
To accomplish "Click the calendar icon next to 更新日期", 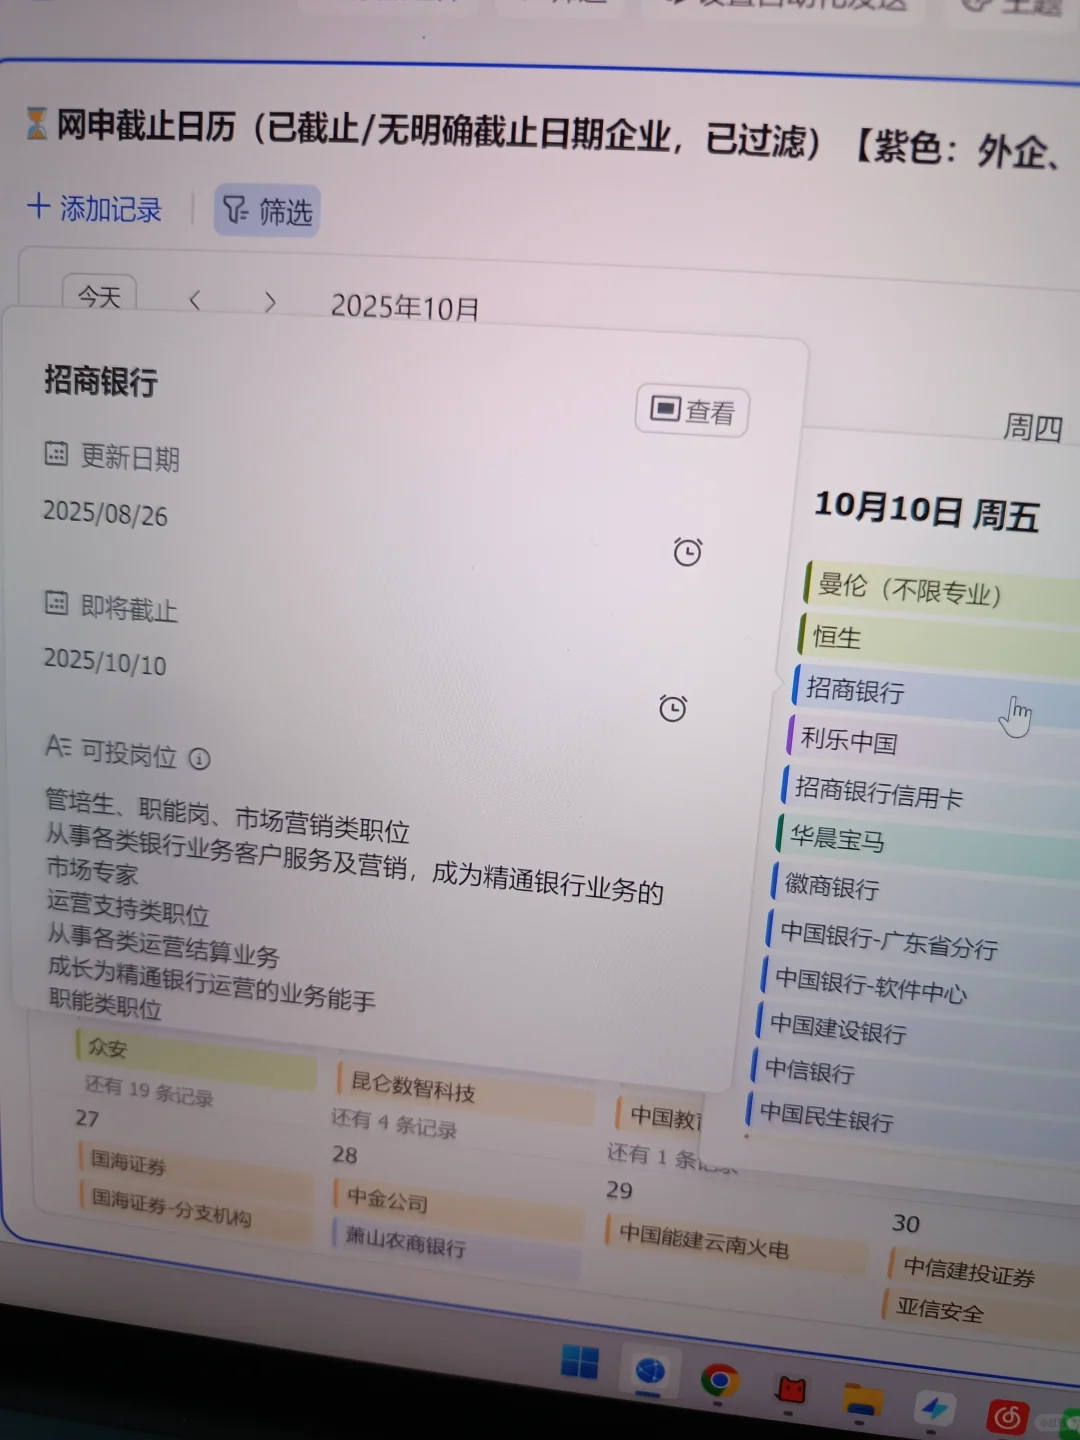I will click(x=56, y=454).
